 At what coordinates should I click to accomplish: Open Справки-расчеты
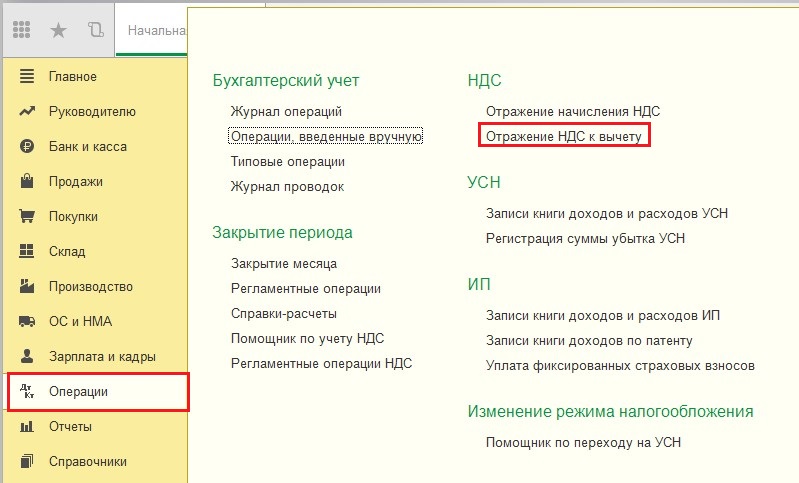pyautogui.click(x=283, y=313)
